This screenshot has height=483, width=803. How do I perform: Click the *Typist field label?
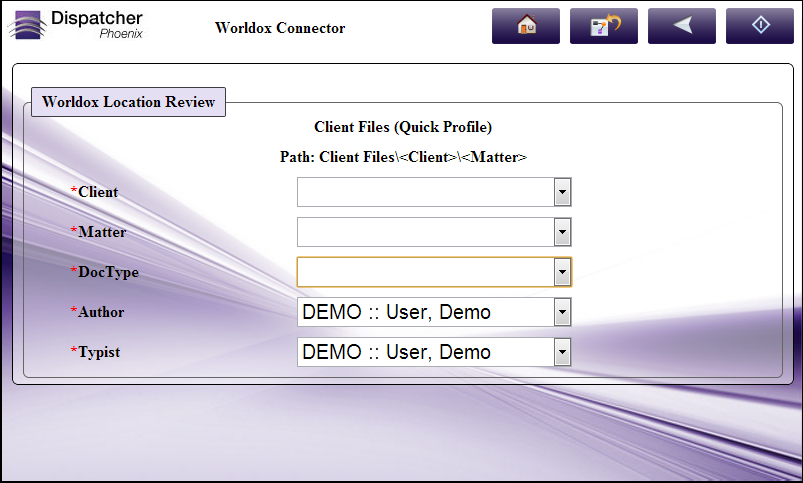pos(95,352)
